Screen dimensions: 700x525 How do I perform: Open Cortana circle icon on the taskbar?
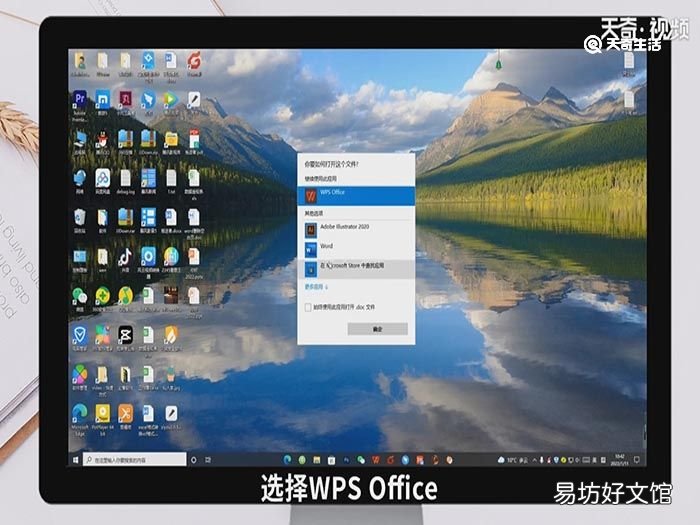click(x=194, y=459)
